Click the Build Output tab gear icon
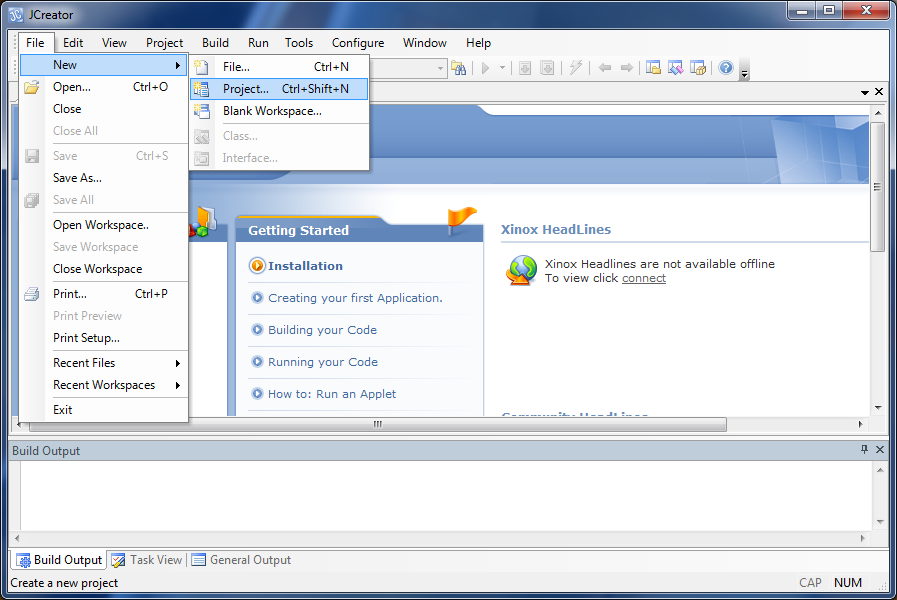The width and height of the screenshot is (897, 600). 23,560
